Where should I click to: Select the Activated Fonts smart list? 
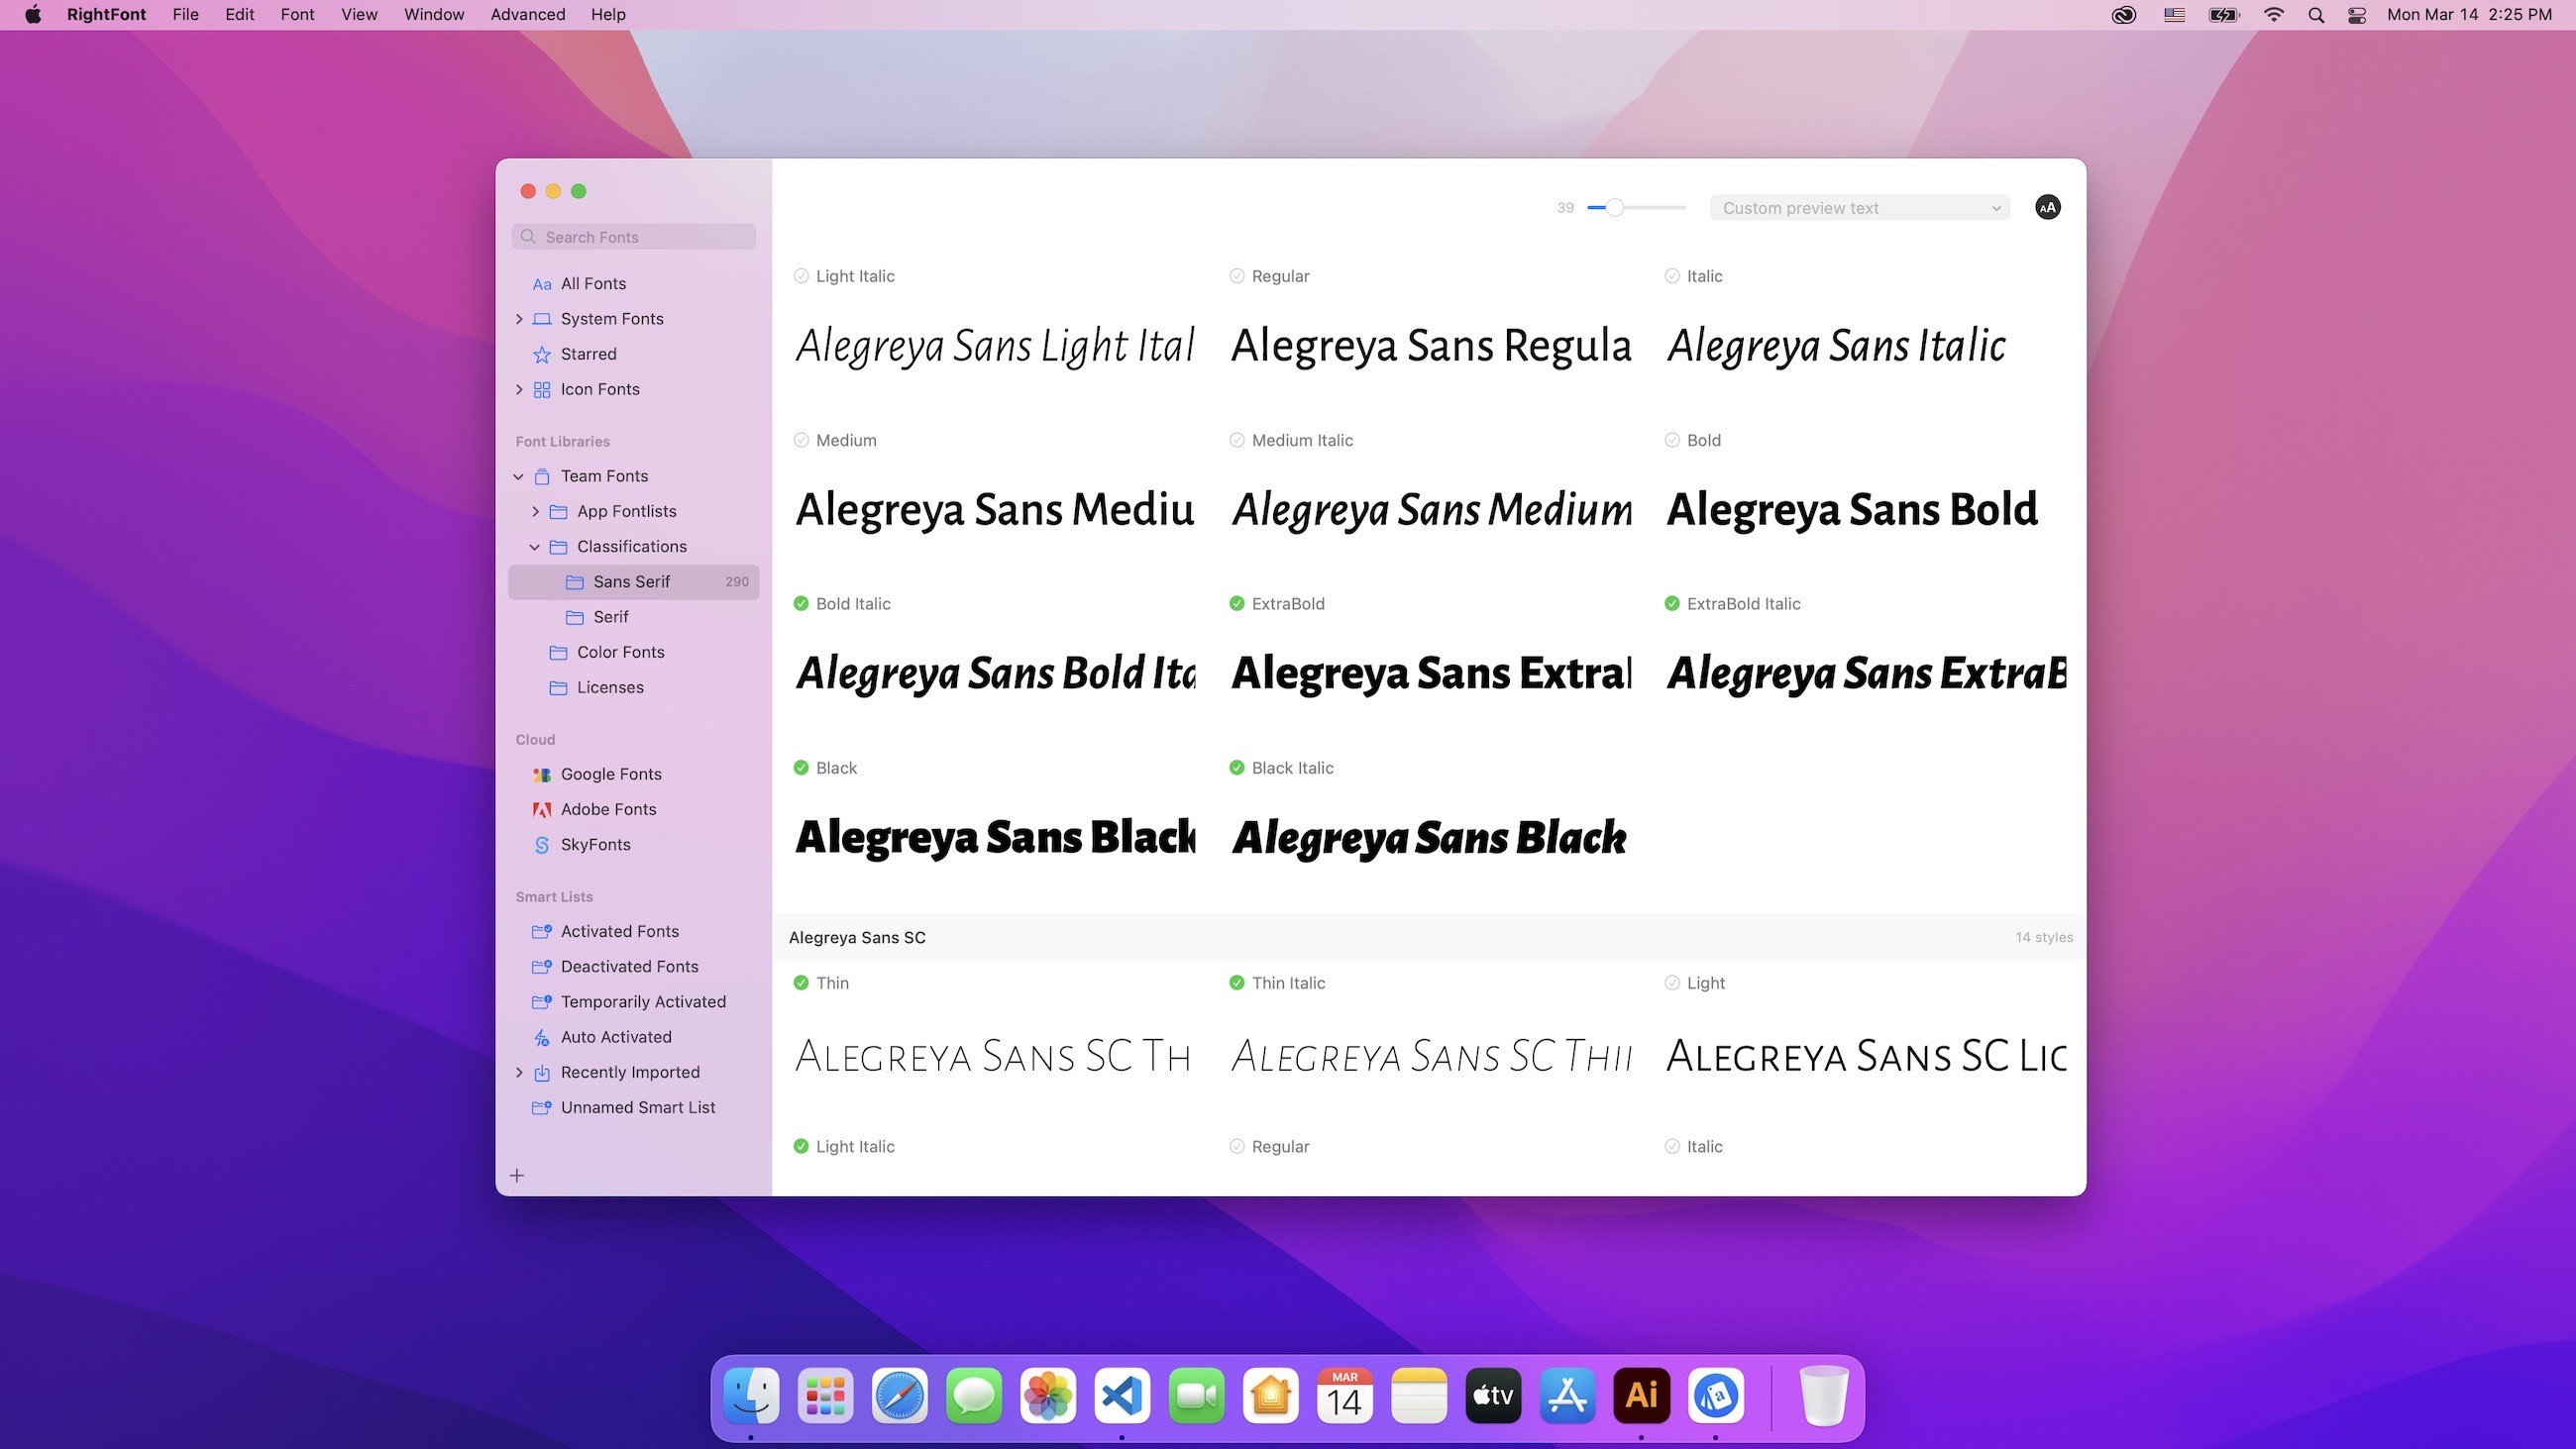[619, 931]
